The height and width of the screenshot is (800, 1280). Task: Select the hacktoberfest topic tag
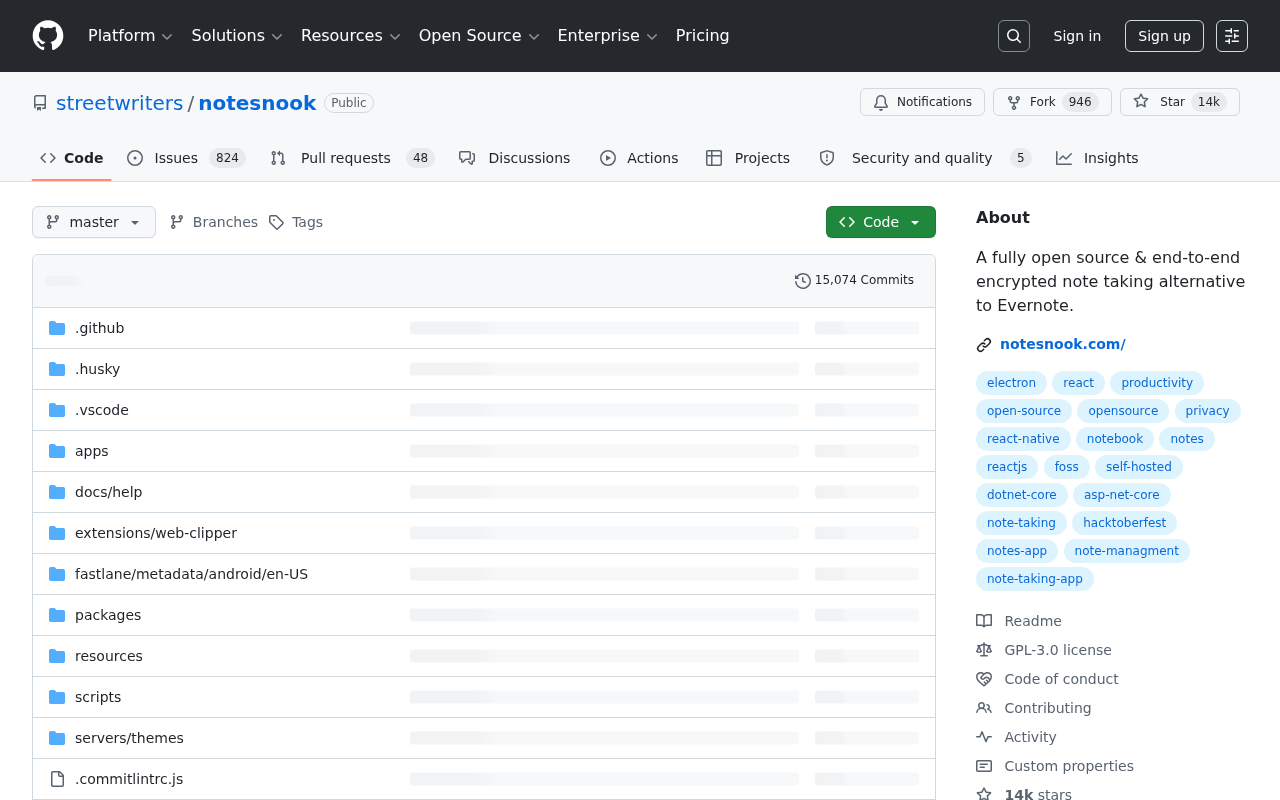point(1124,523)
